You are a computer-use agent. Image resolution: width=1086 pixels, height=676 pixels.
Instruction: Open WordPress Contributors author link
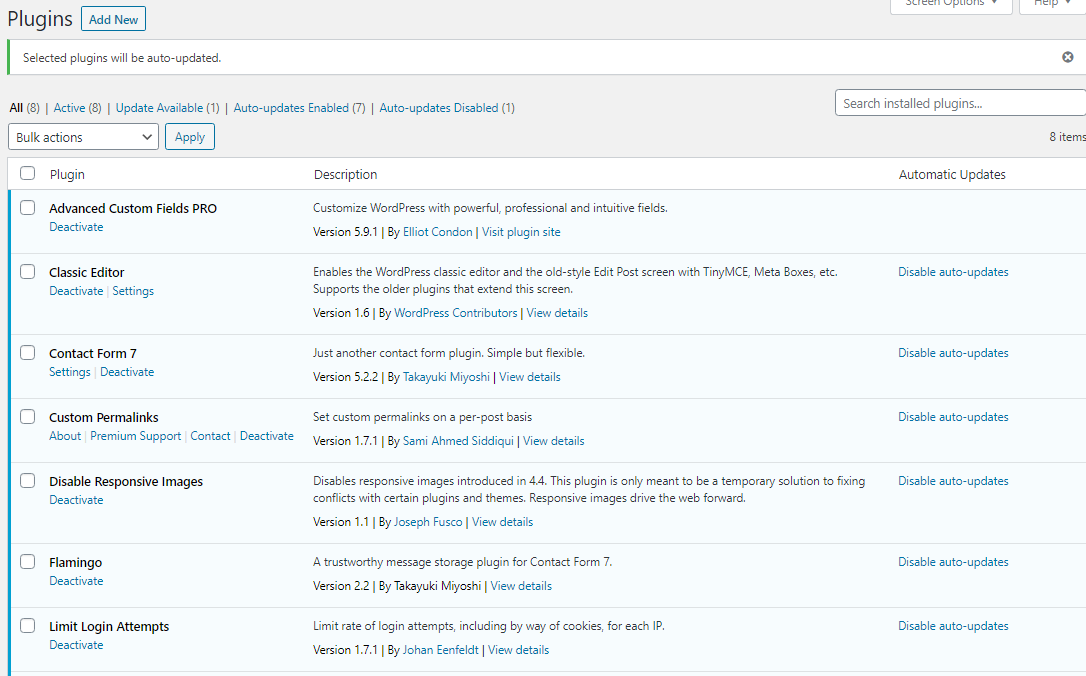pos(456,313)
